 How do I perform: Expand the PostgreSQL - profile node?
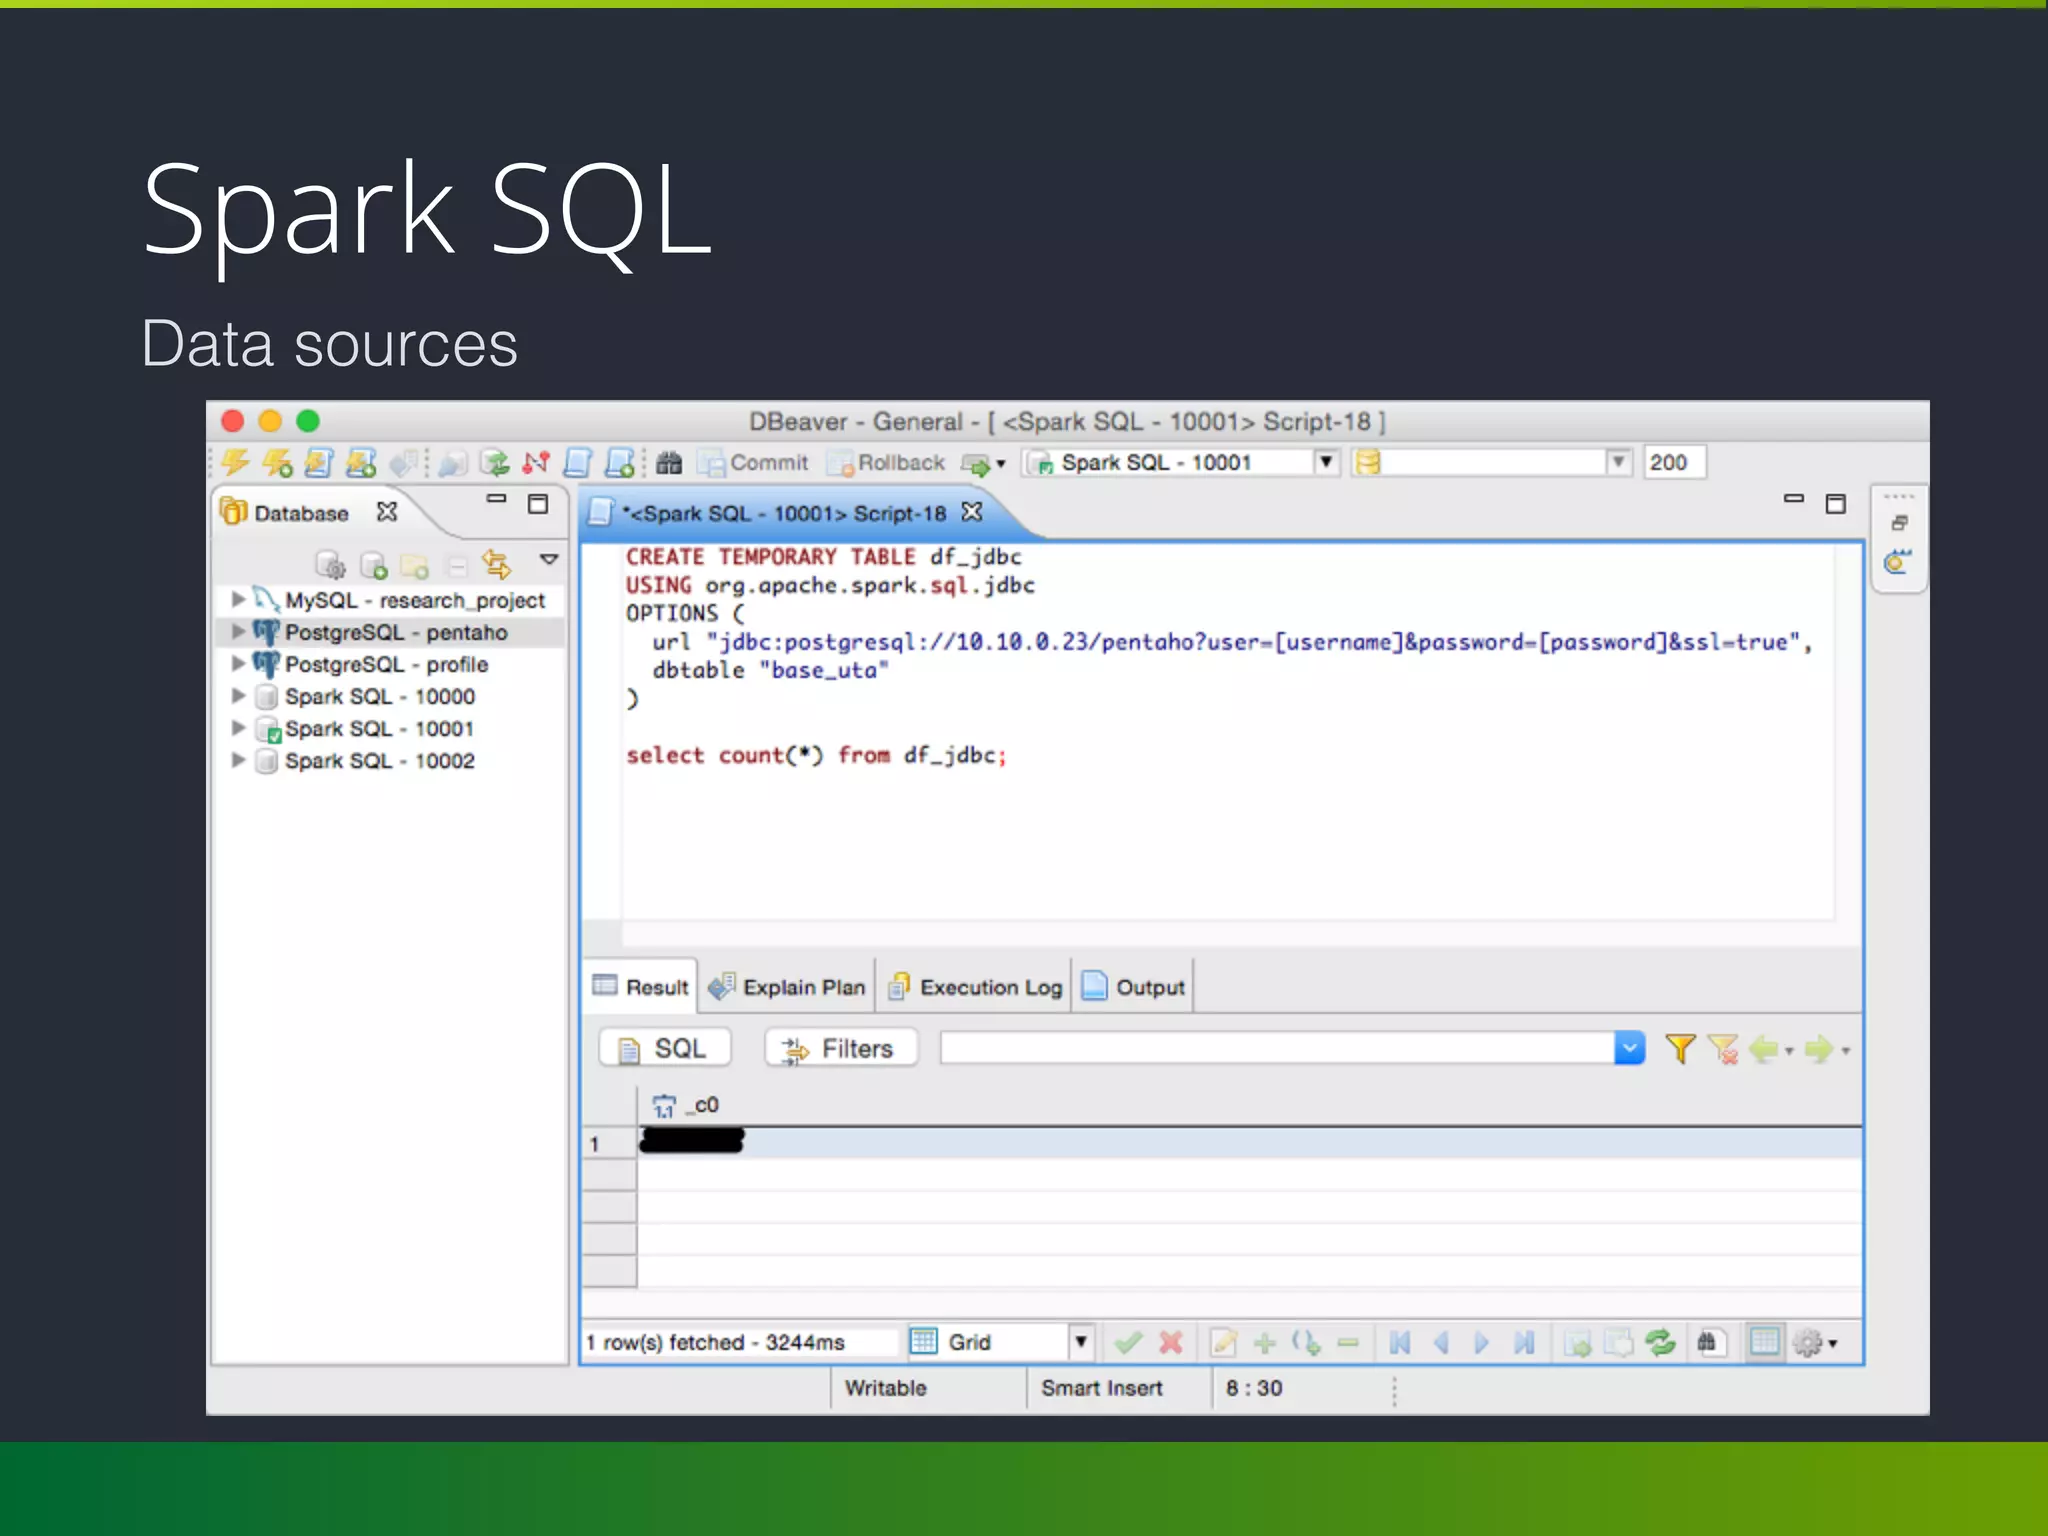238,663
